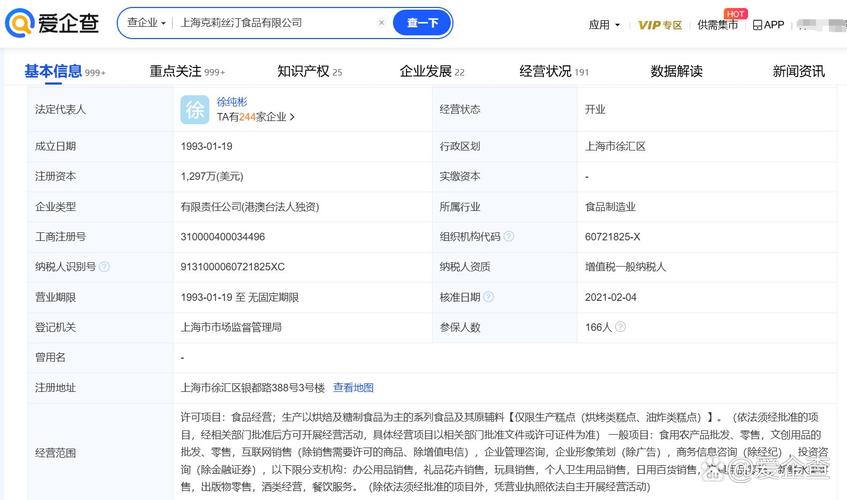Select 工商注册号 value 310000400034496
This screenshot has height=500, width=847.
tap(223, 237)
